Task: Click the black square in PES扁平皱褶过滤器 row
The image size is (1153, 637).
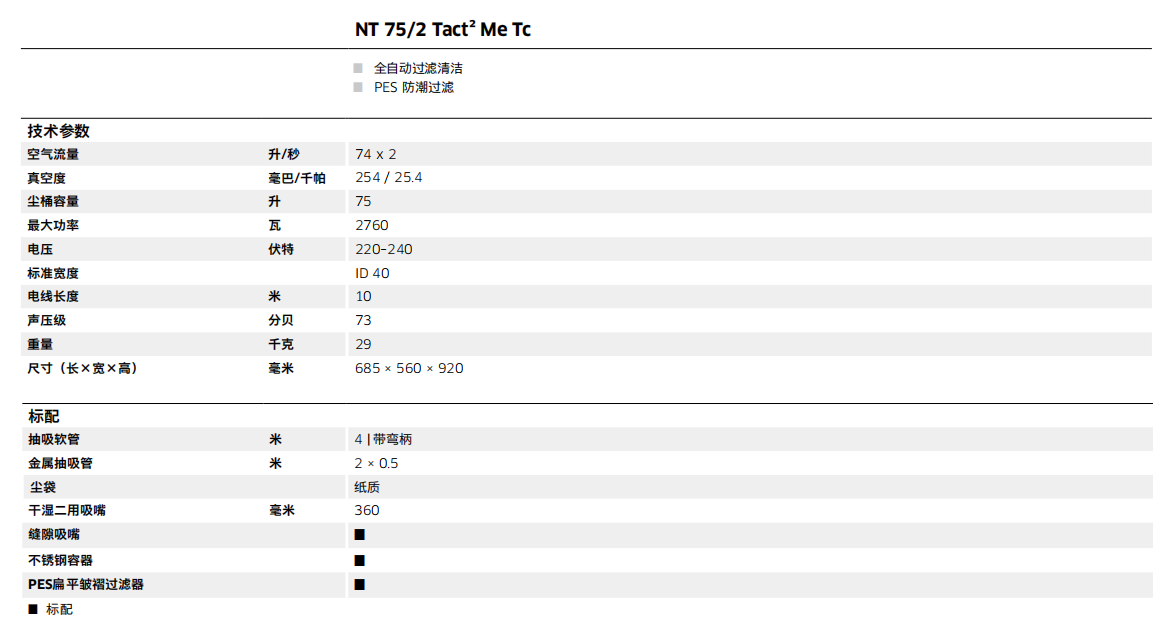Action: coord(360,584)
